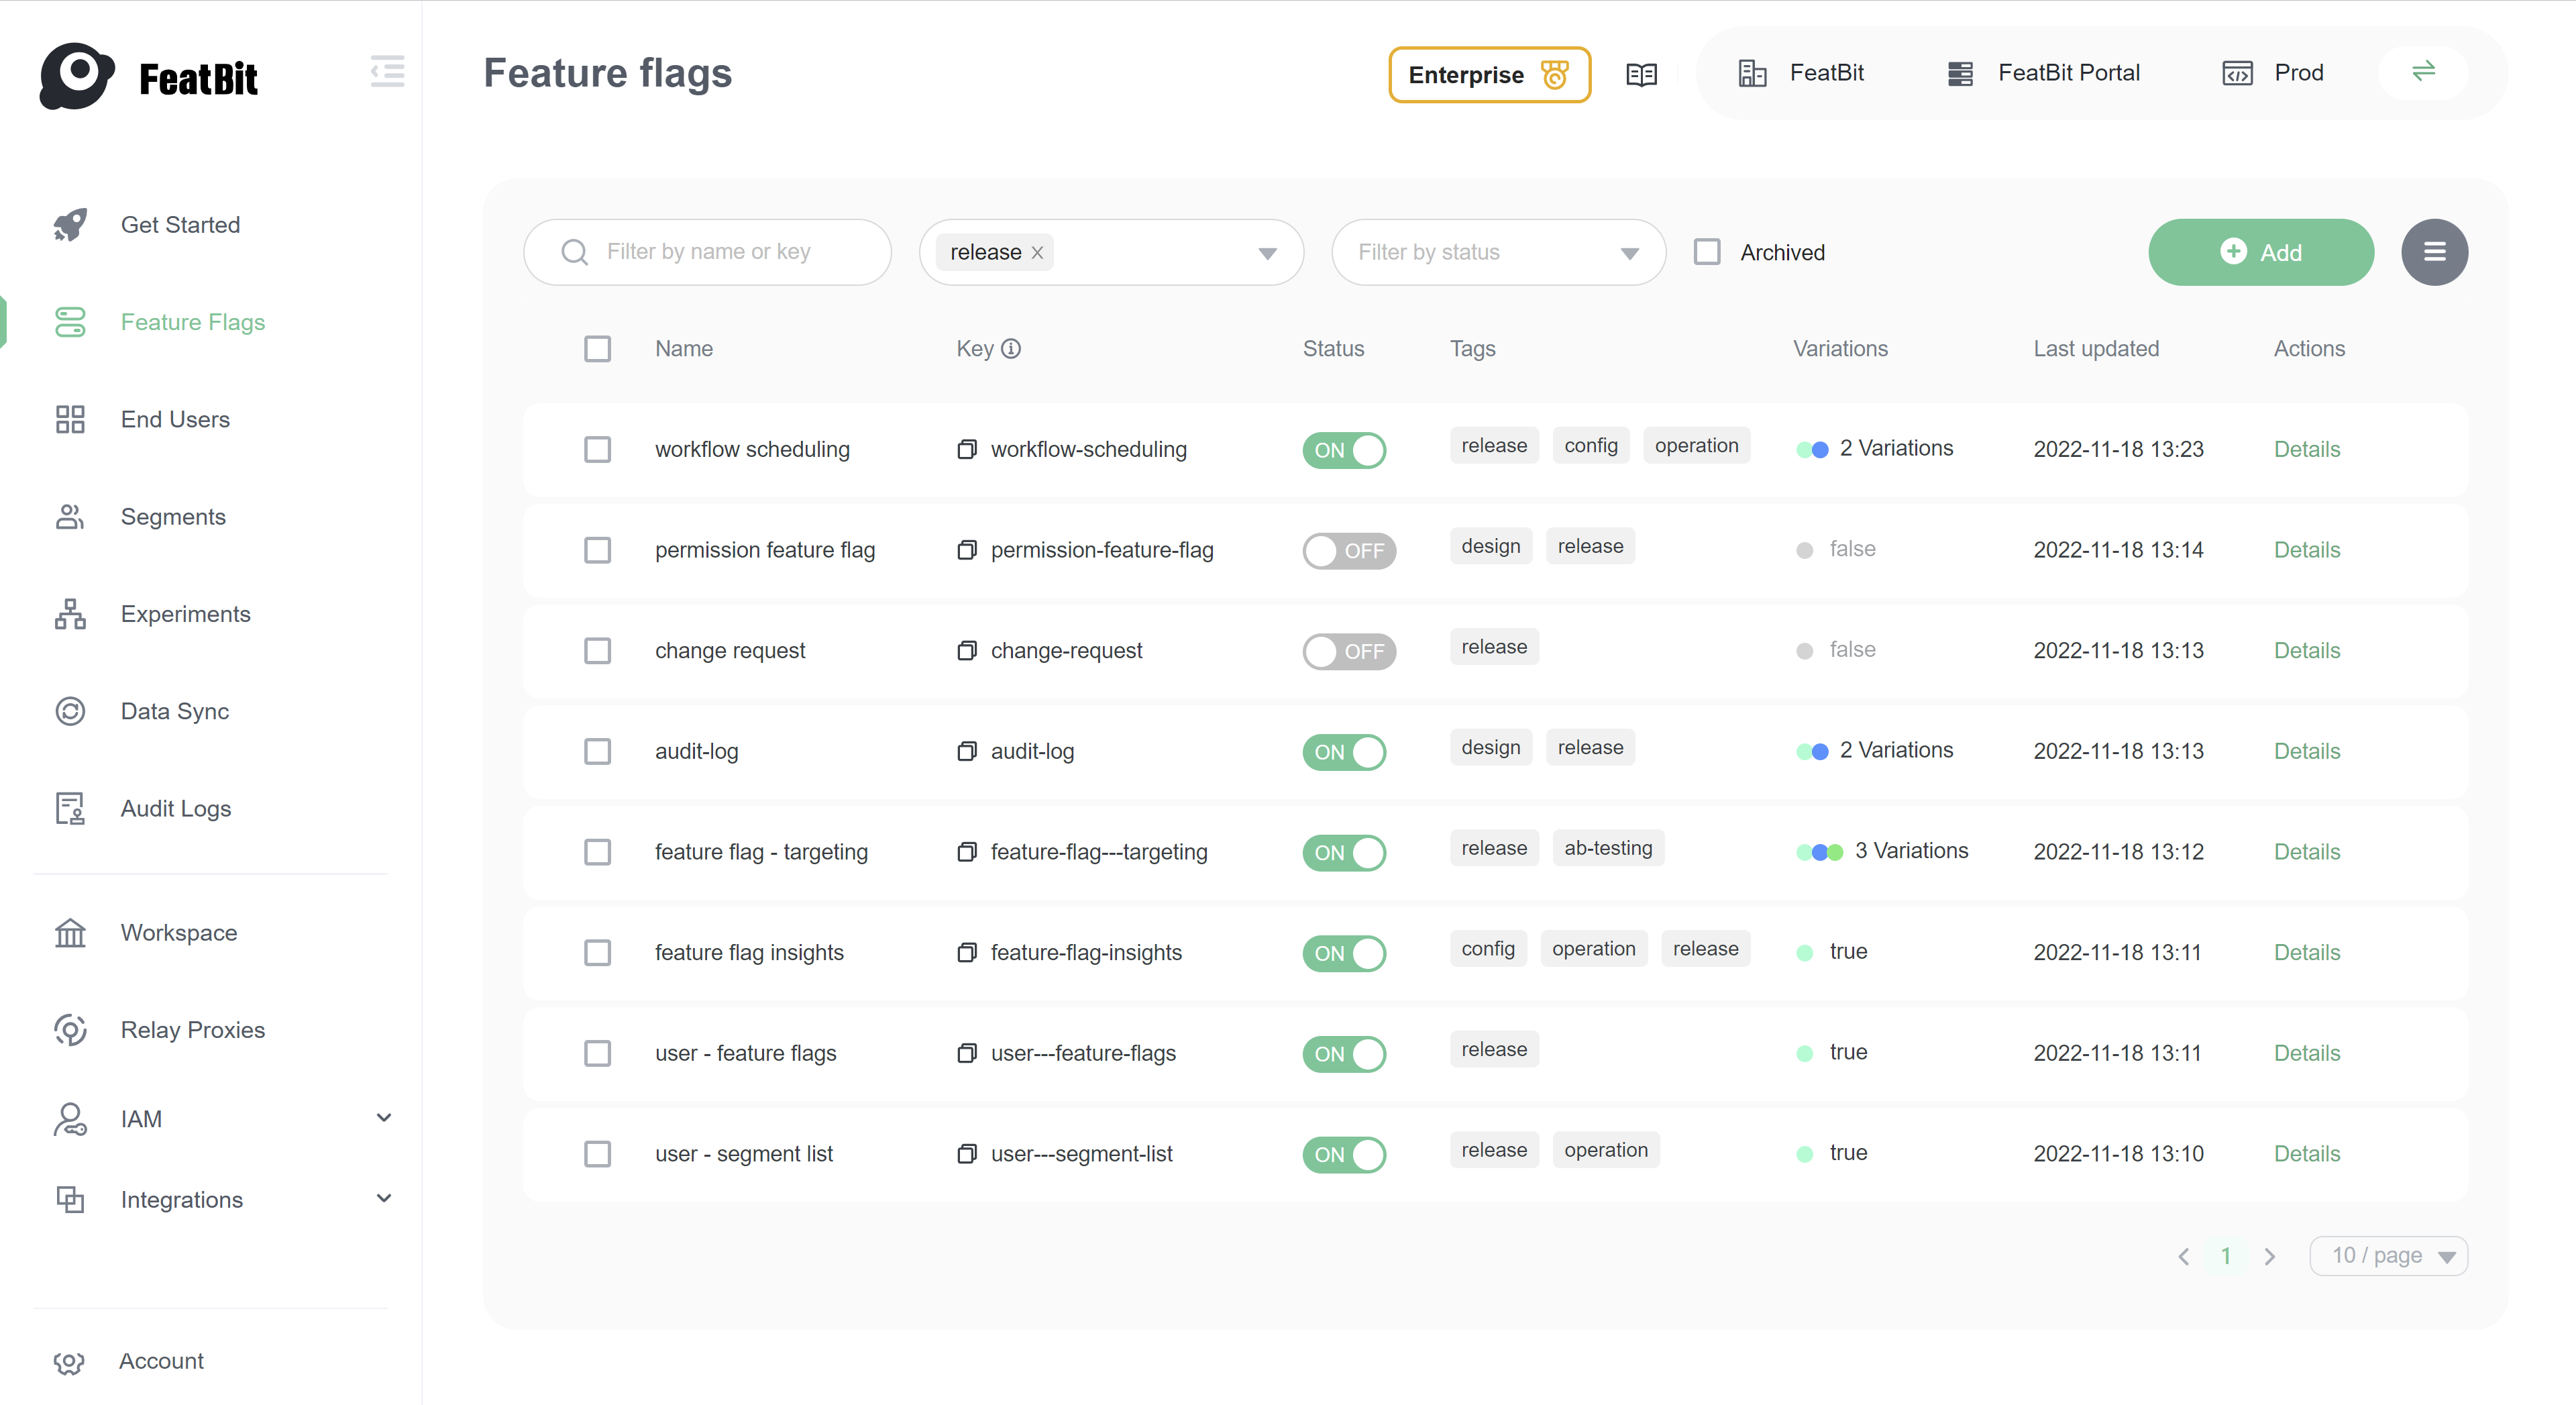Copy the feature-flag---targeting key
2576x1405 pixels.
(966, 852)
